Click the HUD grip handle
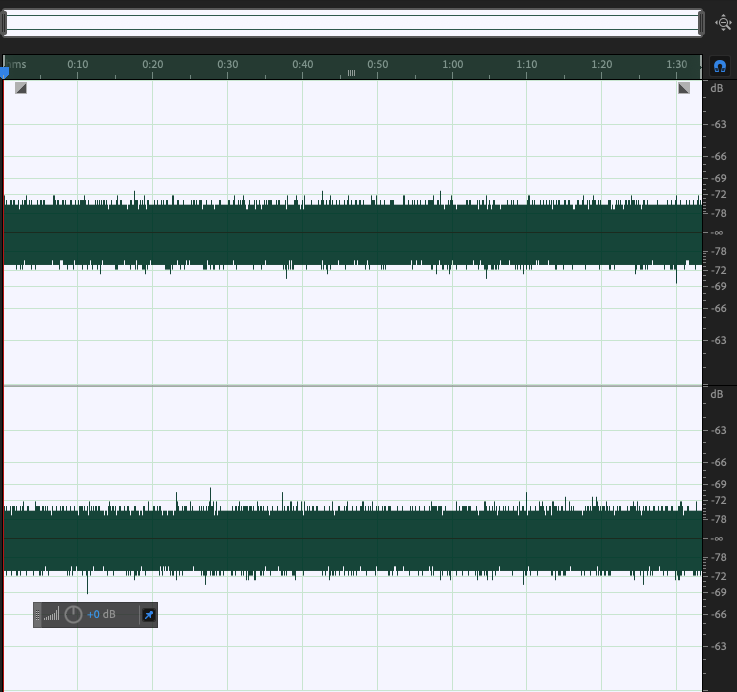737x692 pixels. coord(38,614)
